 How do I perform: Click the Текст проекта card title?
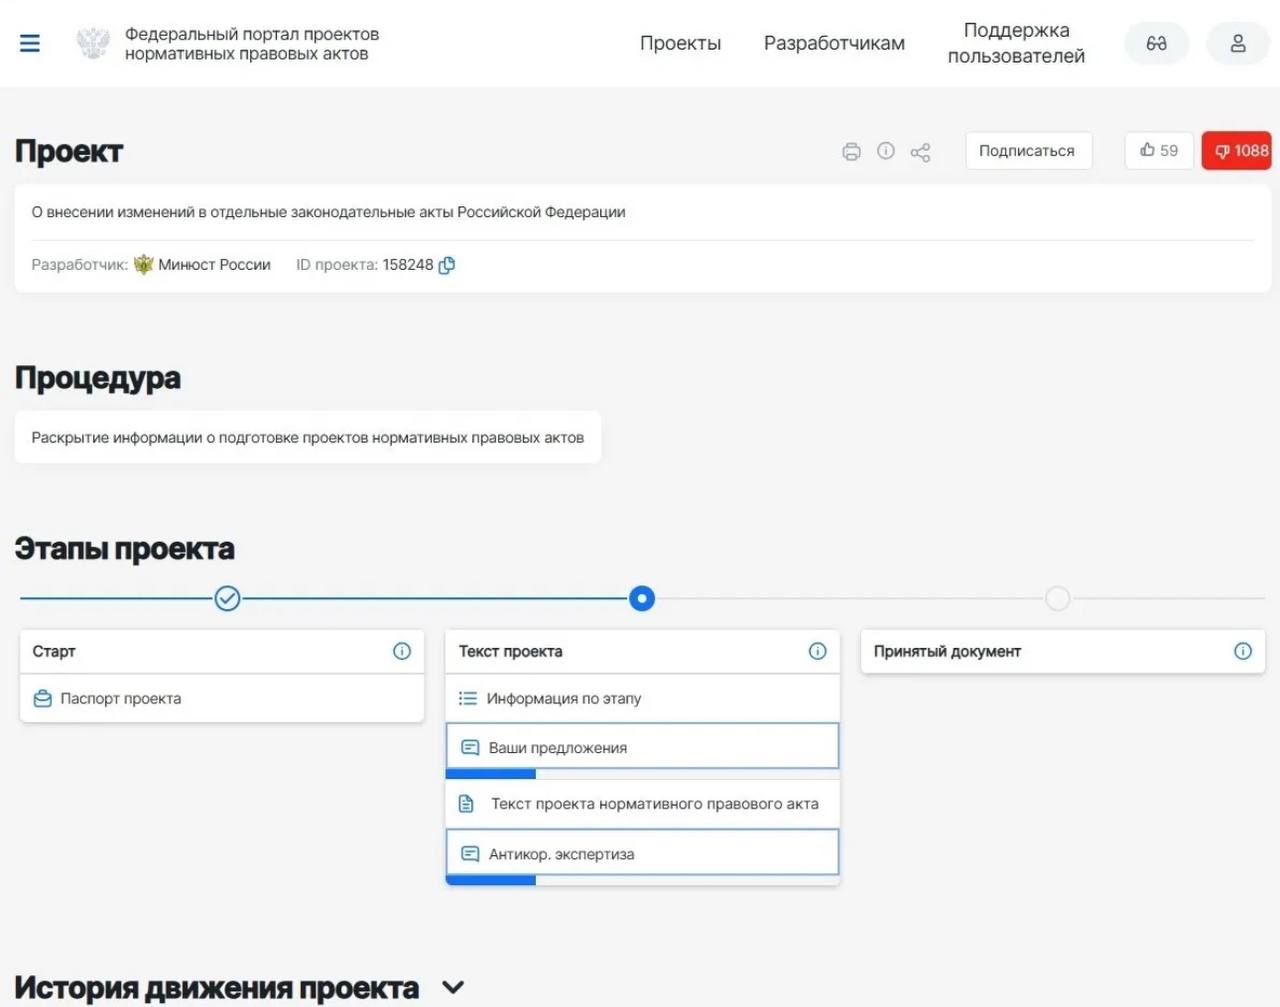(x=510, y=651)
